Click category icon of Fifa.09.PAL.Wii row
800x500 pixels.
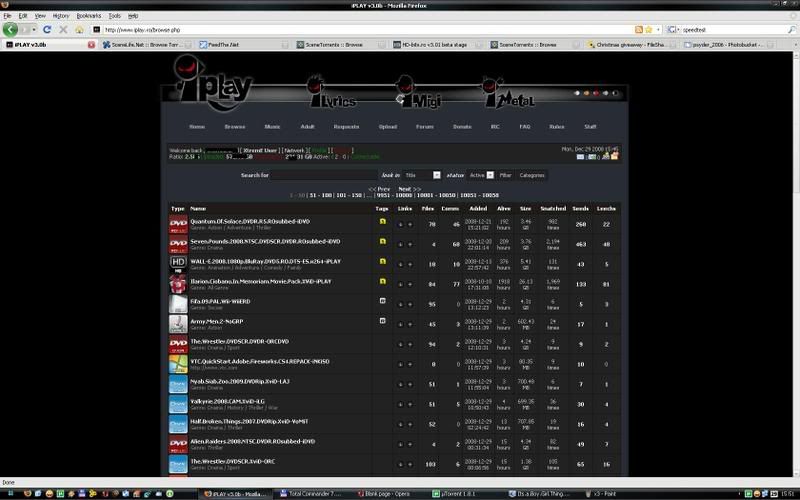pyautogui.click(x=178, y=304)
